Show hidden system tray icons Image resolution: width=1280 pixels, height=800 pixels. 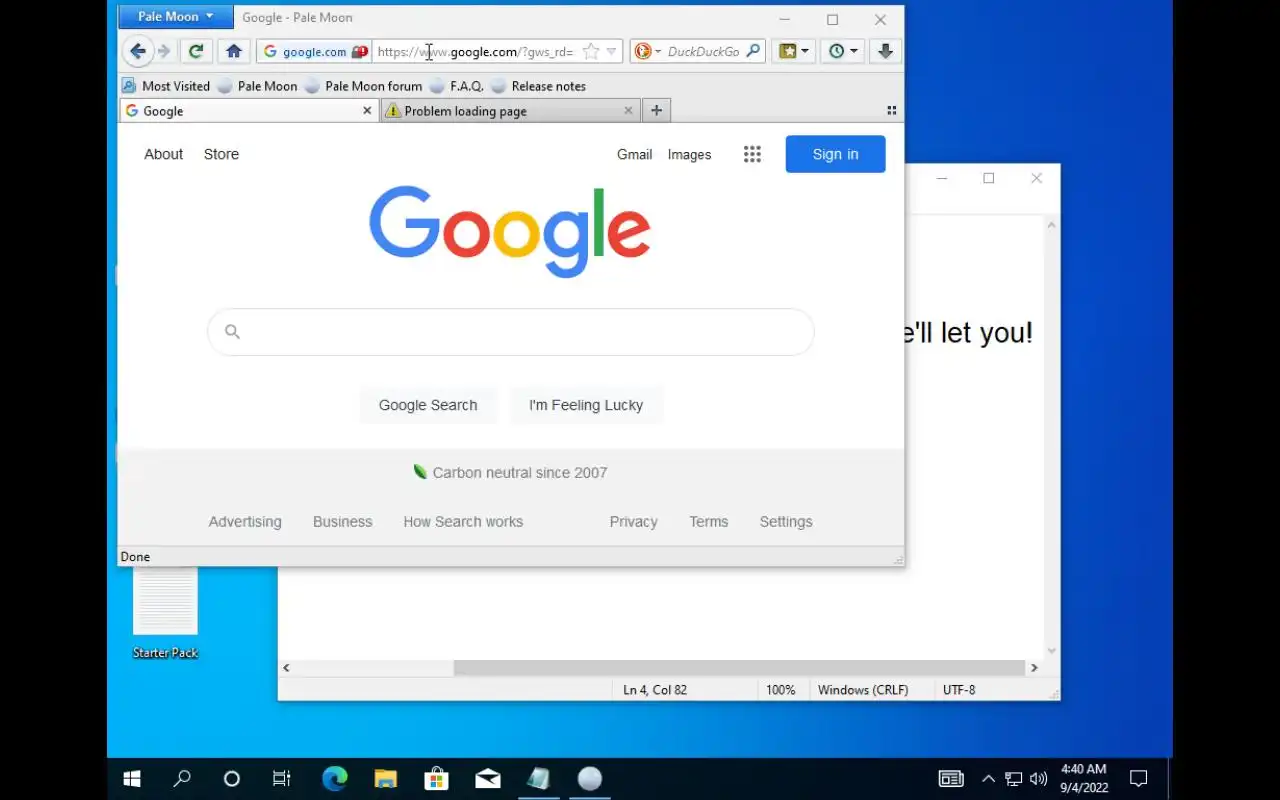pyautogui.click(x=988, y=779)
